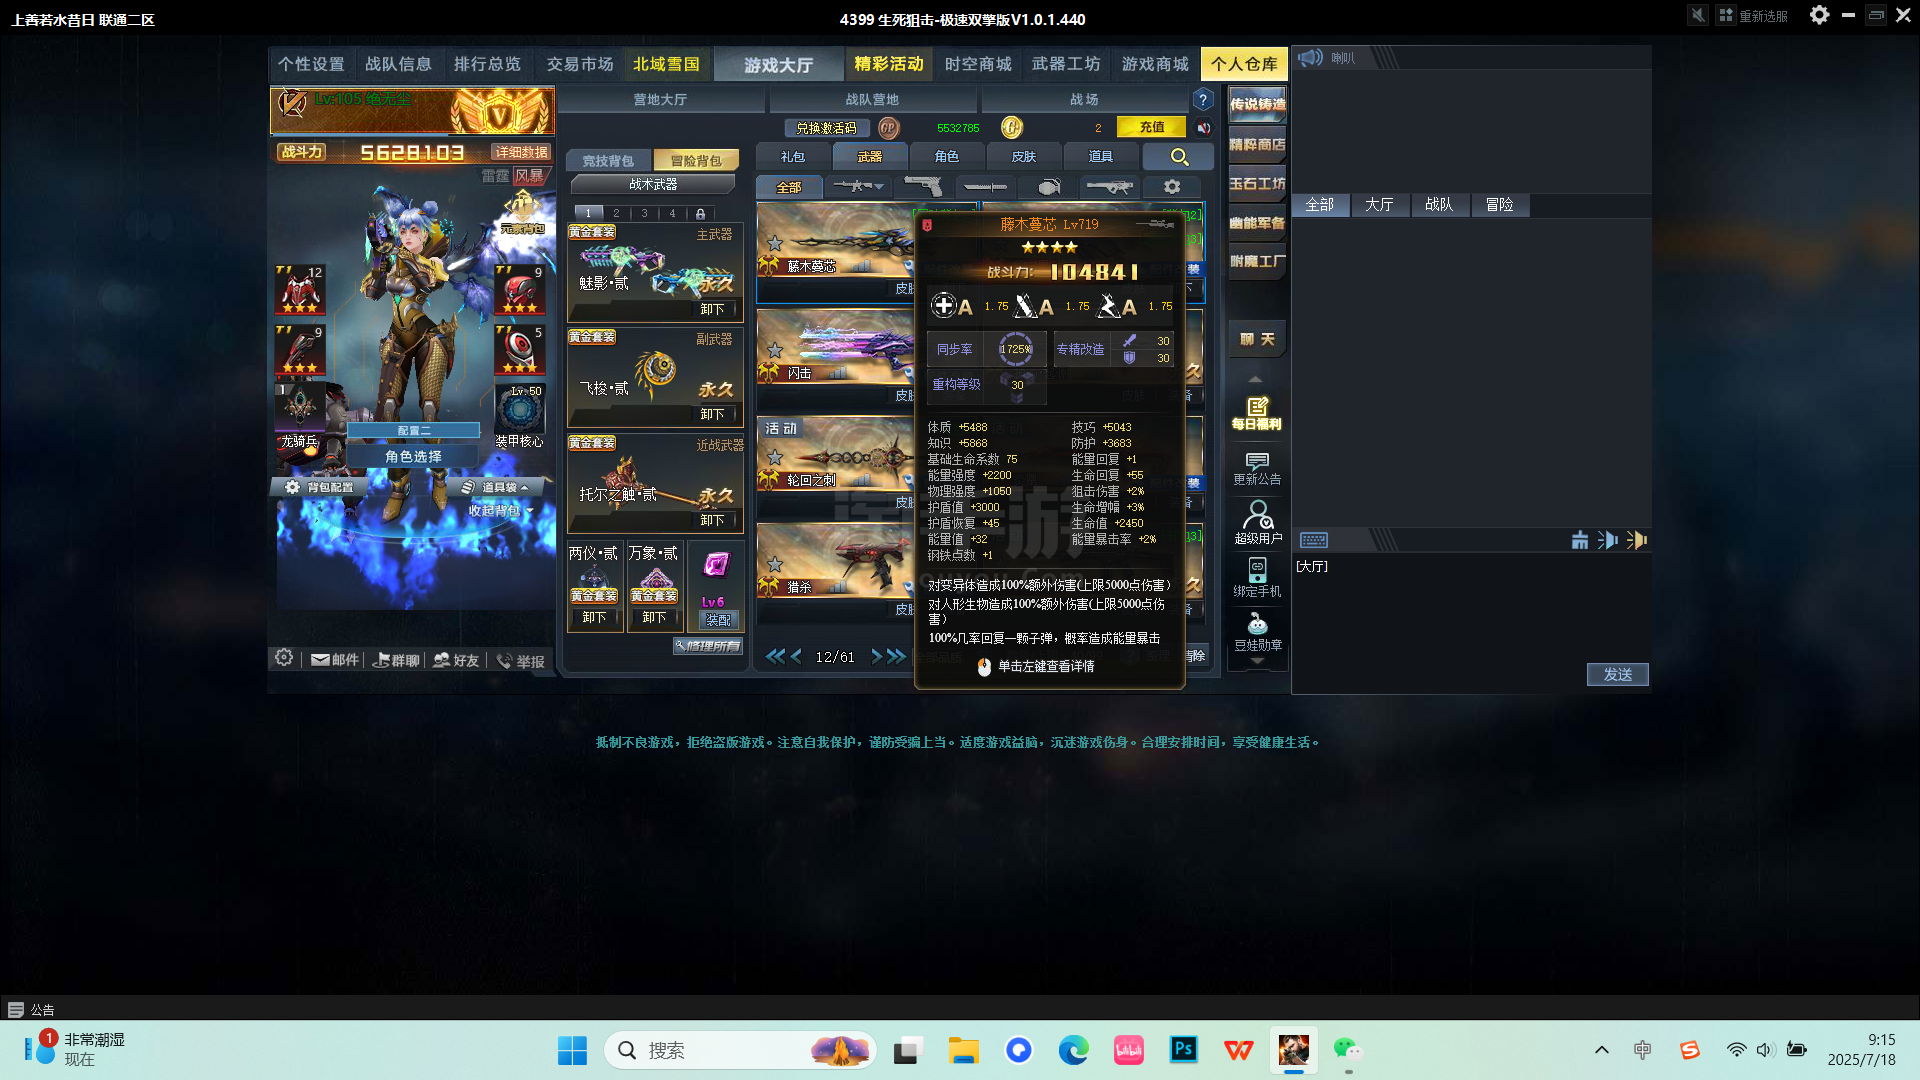Click the chat keyboard icon
The width and height of the screenshot is (1920, 1080).
[x=1314, y=540]
